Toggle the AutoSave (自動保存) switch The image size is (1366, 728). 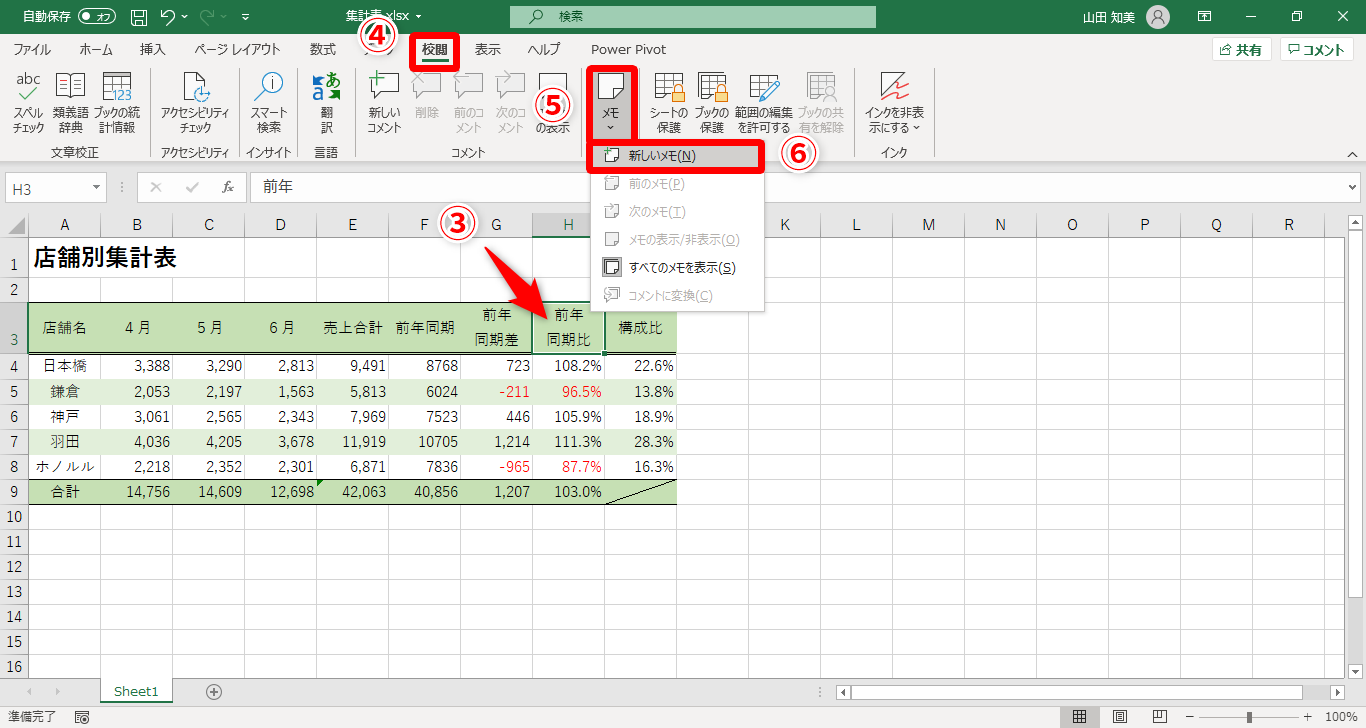[97, 17]
